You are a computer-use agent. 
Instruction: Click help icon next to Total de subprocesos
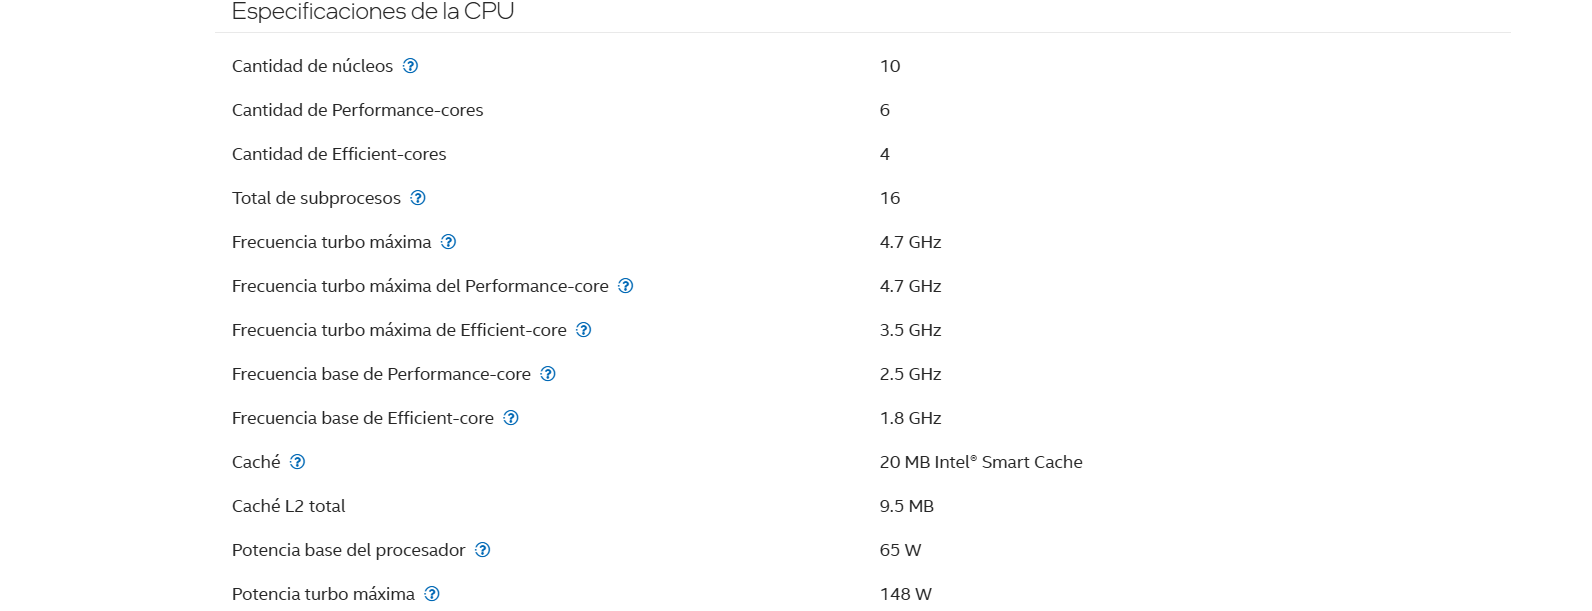click(x=418, y=198)
